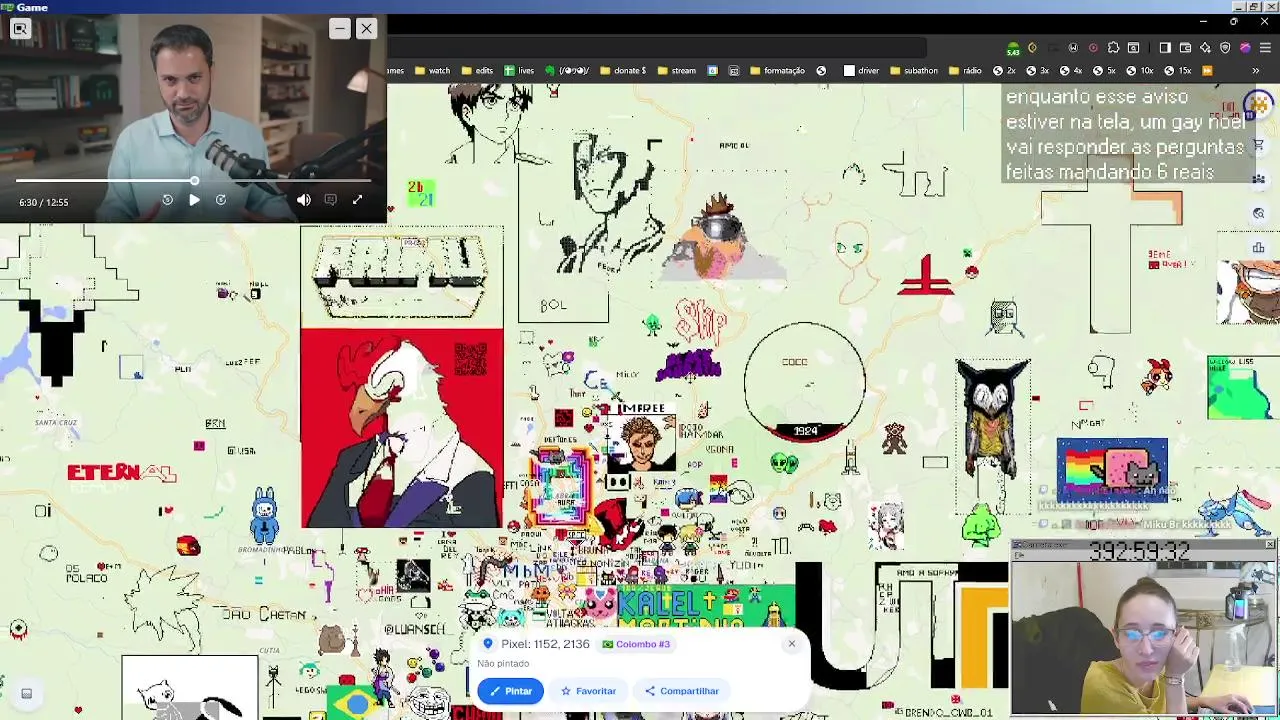
Task: Click the Compartilhar button
Action: point(682,691)
